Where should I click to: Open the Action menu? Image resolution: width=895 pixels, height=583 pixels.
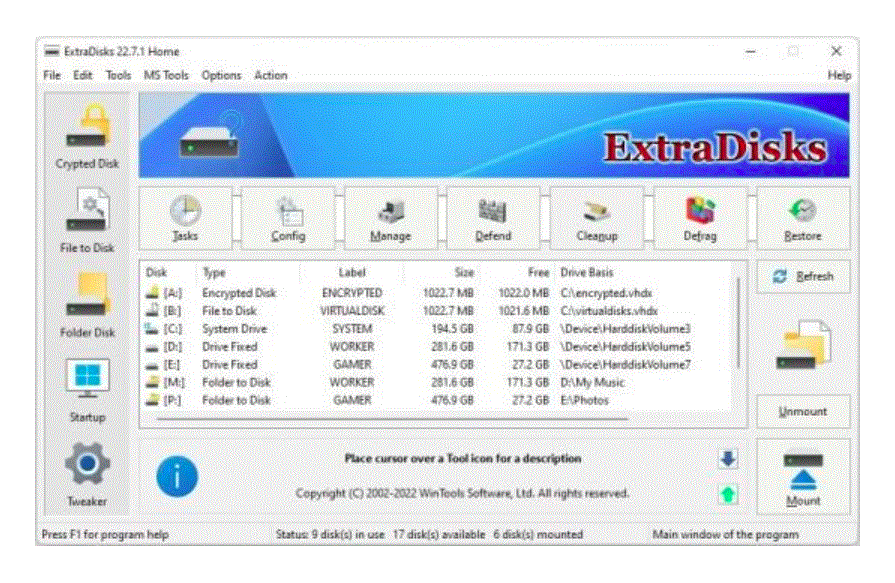(x=271, y=75)
